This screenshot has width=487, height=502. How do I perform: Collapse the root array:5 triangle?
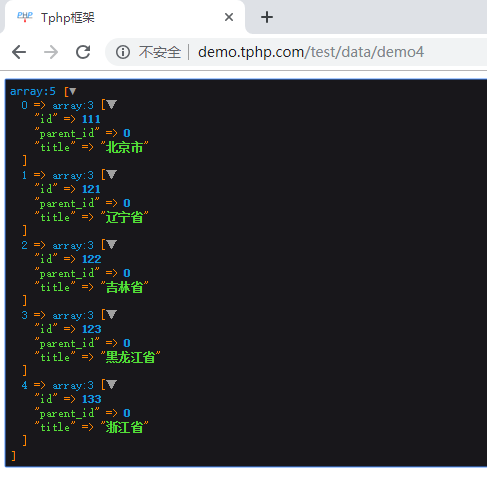[72, 91]
